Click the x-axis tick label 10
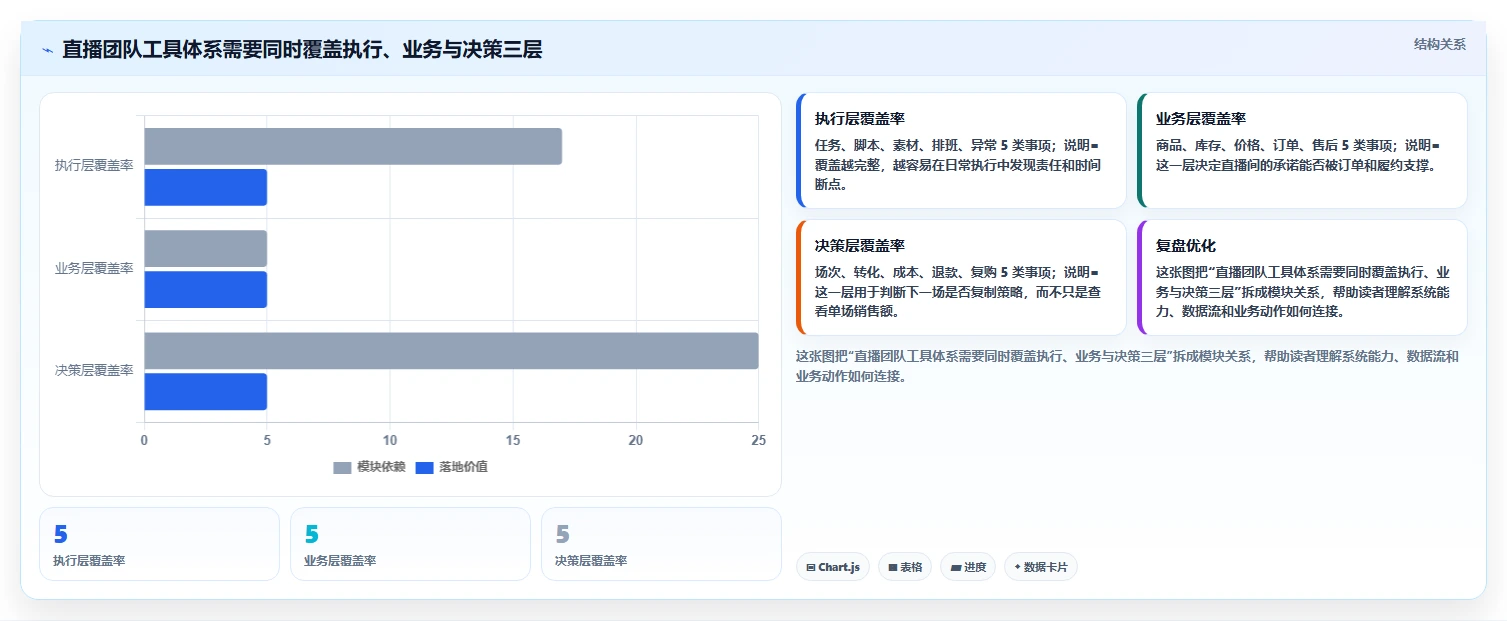 (390, 440)
